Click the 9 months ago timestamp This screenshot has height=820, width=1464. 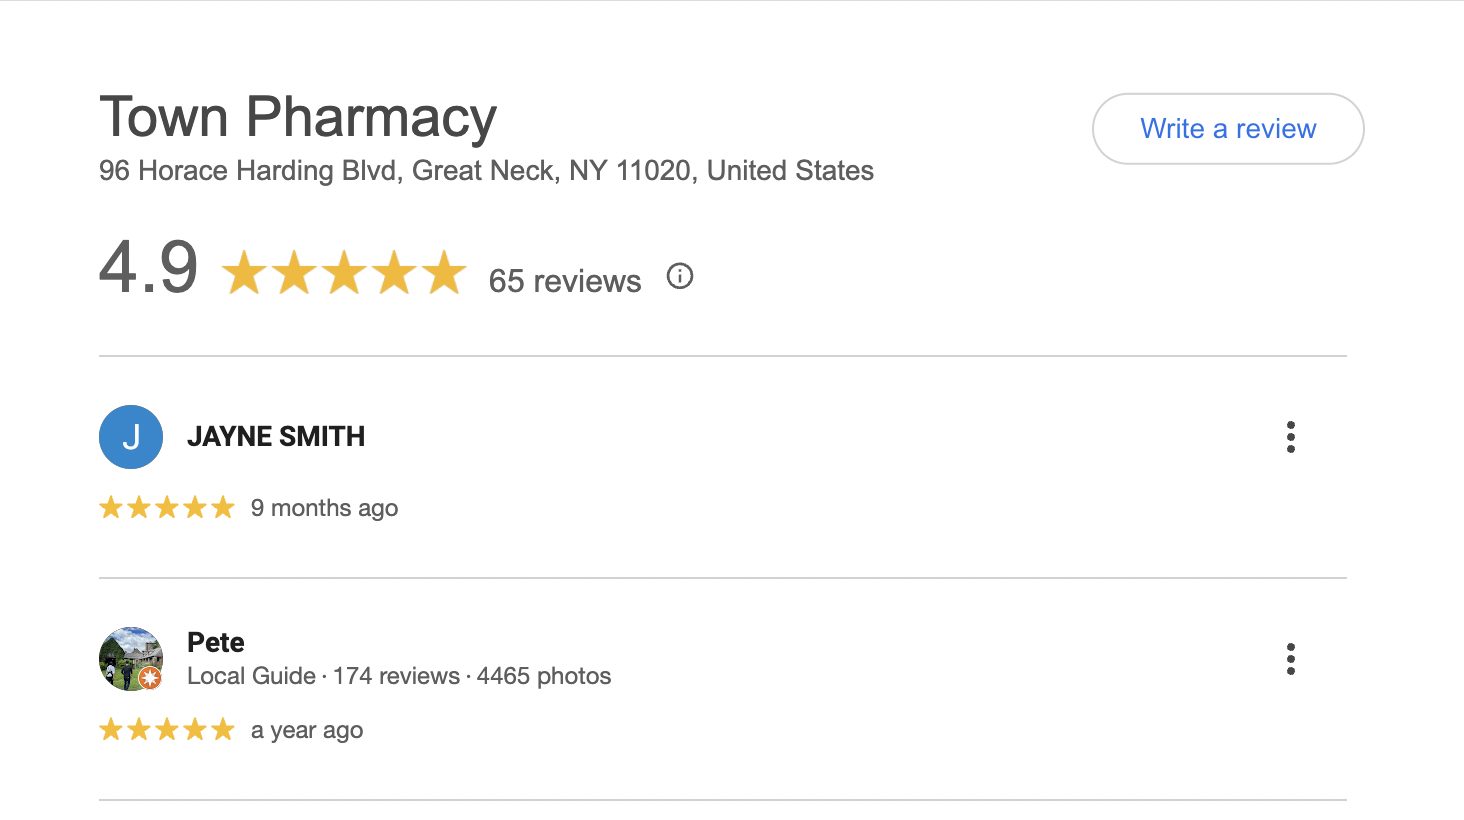pos(324,508)
